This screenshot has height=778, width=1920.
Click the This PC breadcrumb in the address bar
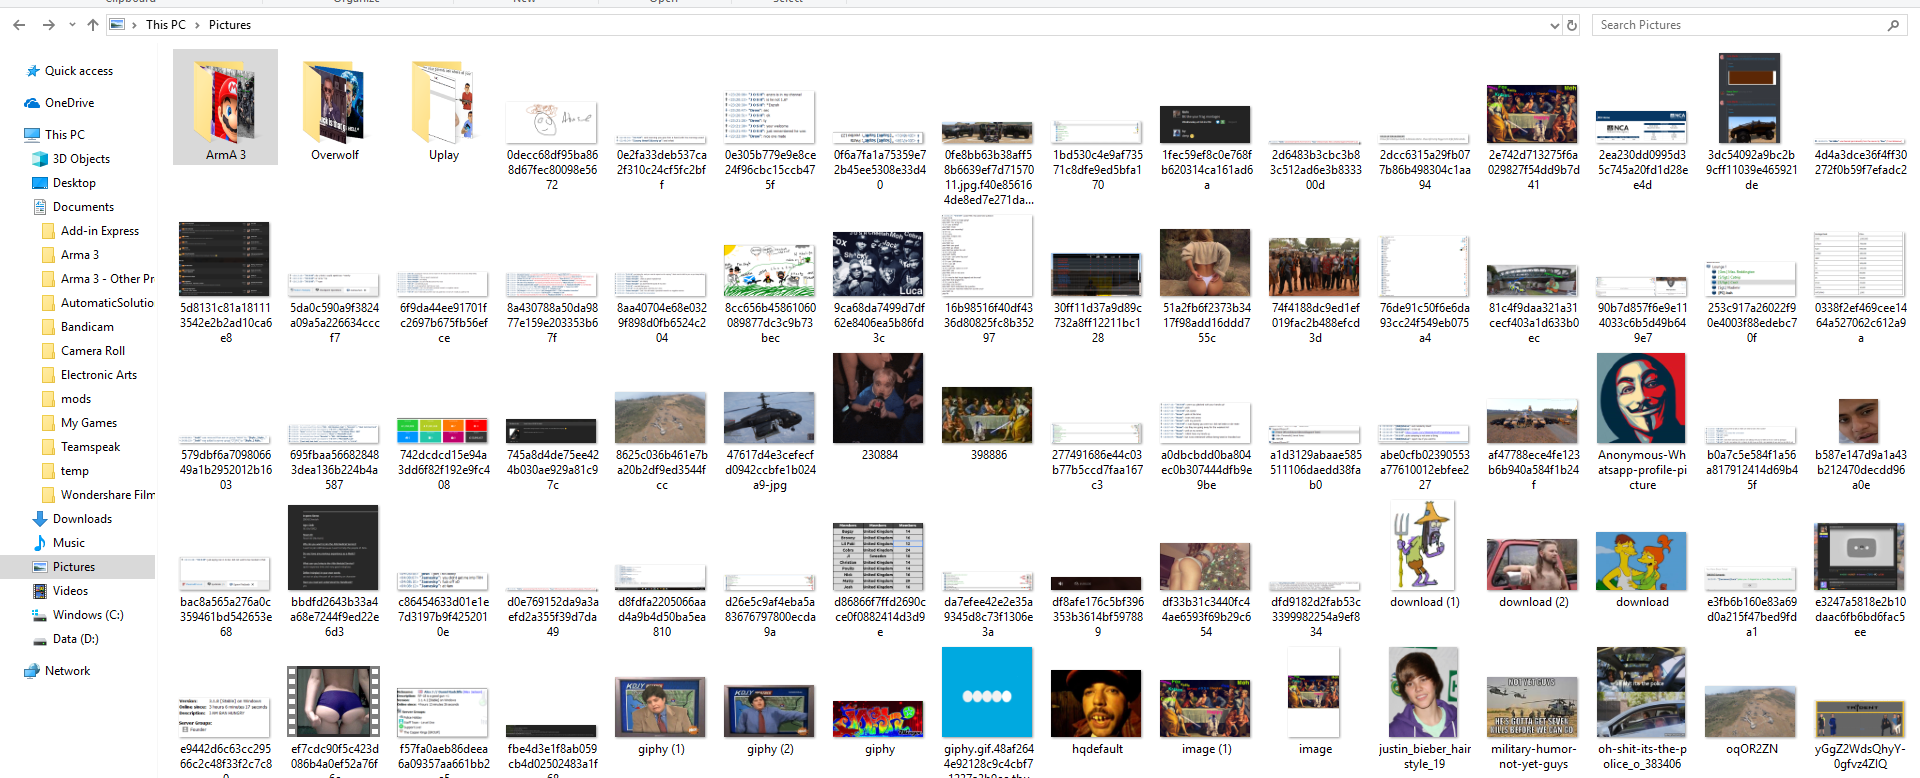[166, 25]
